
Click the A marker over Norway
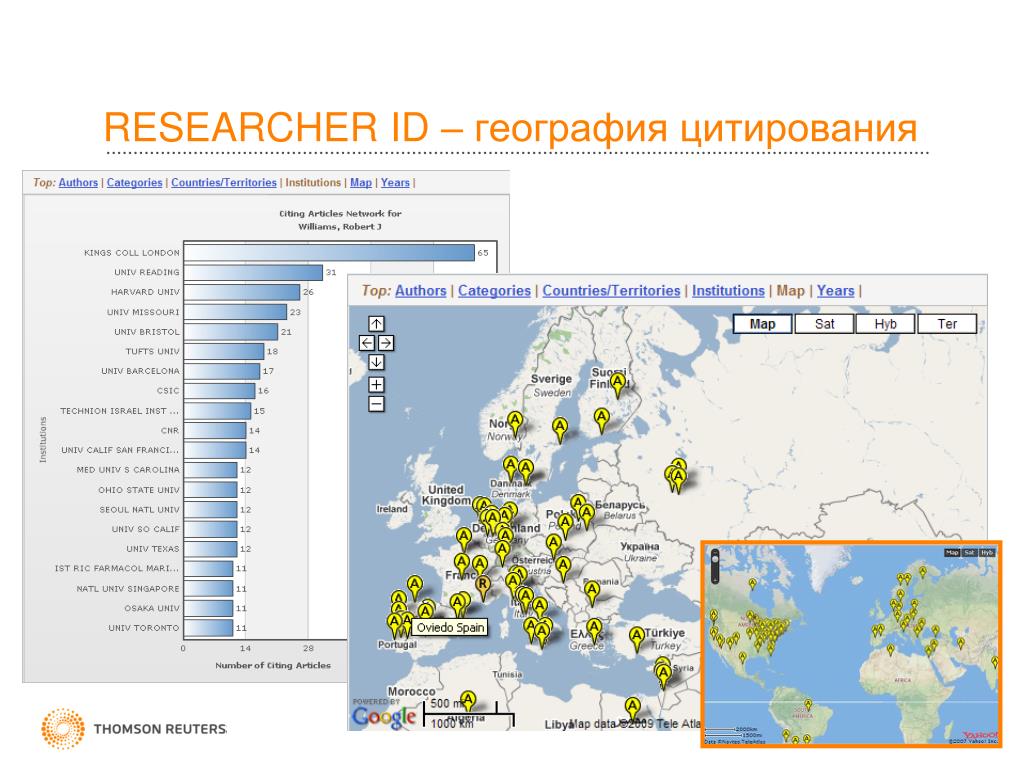(515, 423)
